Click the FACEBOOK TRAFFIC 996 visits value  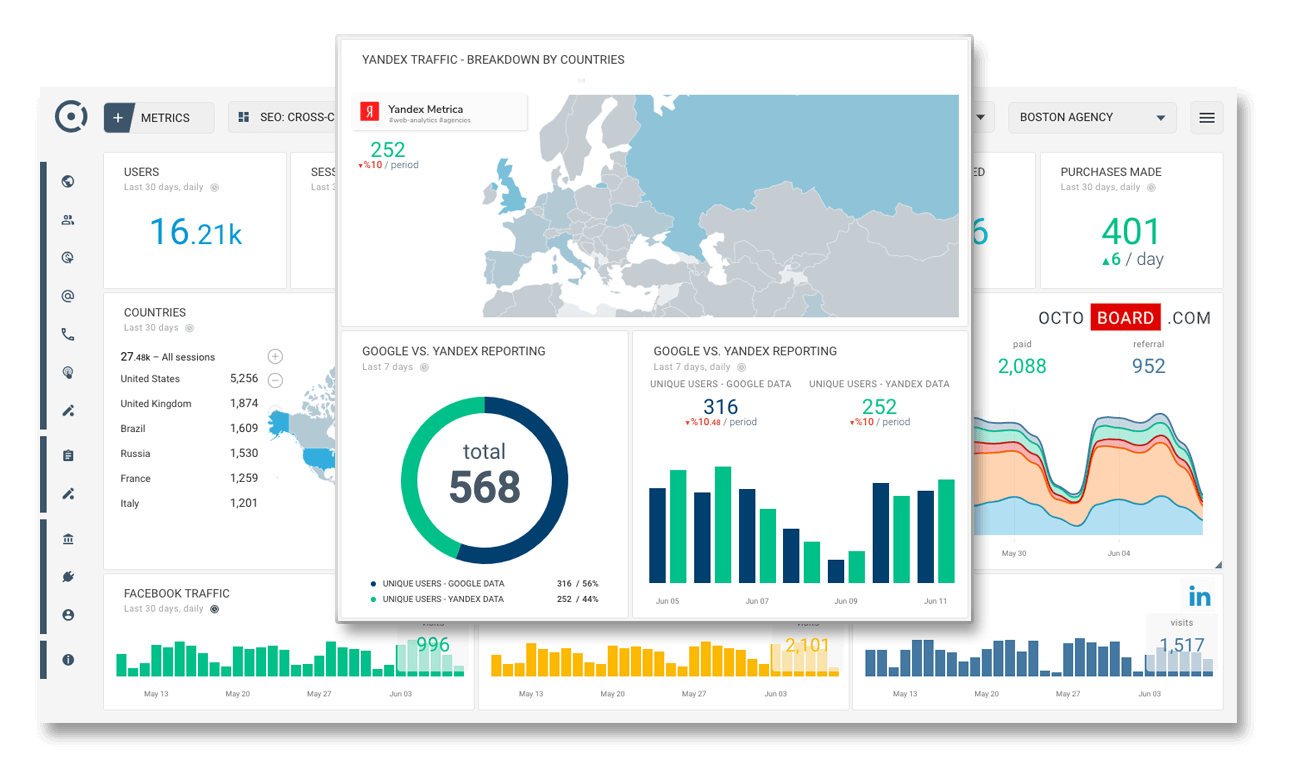click(x=433, y=645)
